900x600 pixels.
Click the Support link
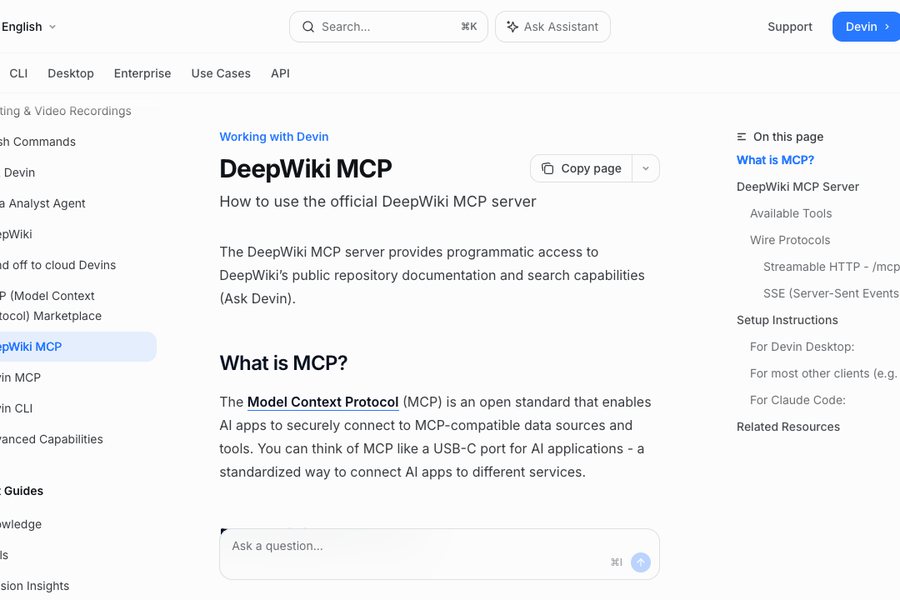tap(790, 27)
